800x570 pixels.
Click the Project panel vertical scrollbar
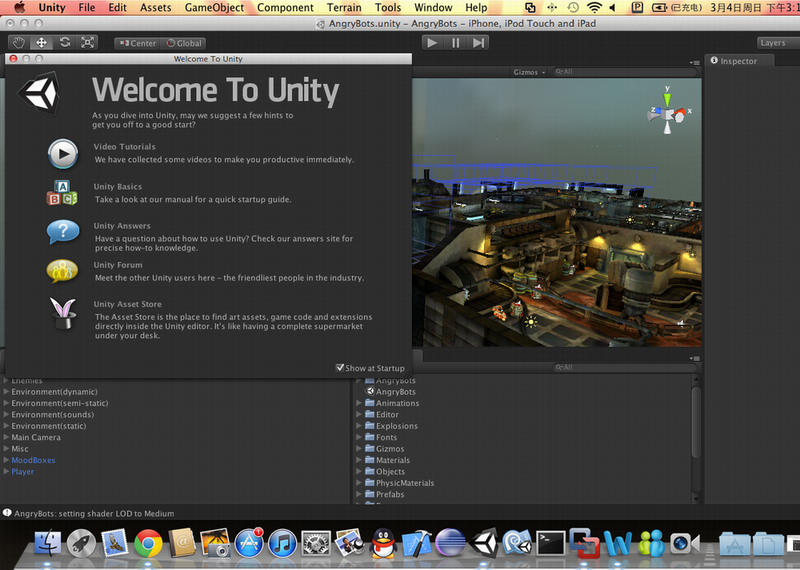pyautogui.click(x=696, y=422)
